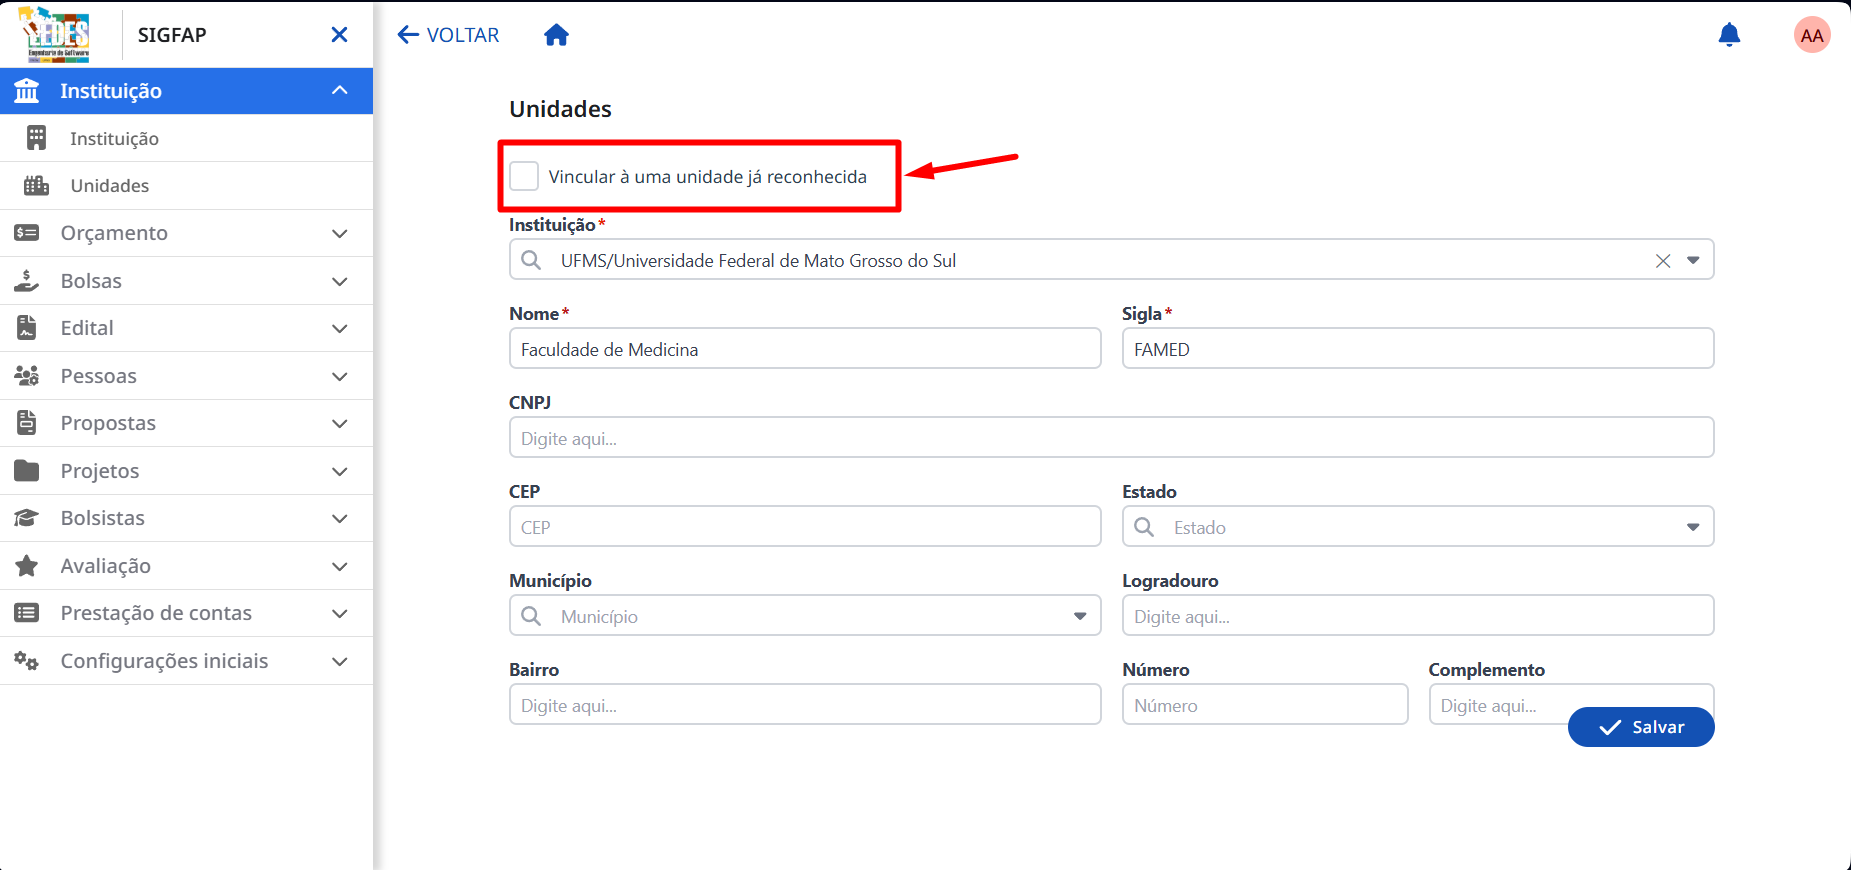
Task: Open the Município dropdown
Action: [x=805, y=616]
